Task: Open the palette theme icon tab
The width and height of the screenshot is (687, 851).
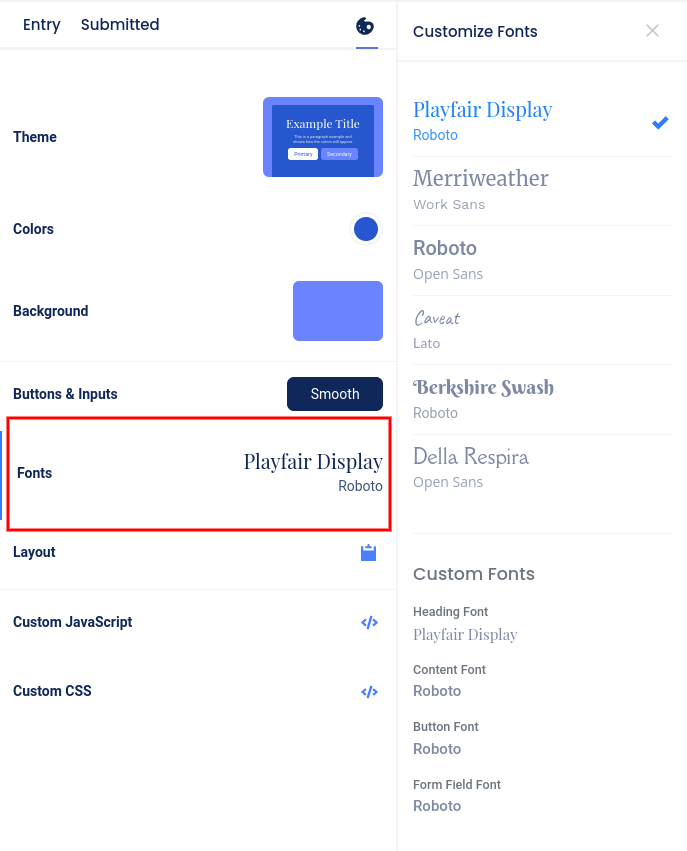Action: (x=365, y=26)
